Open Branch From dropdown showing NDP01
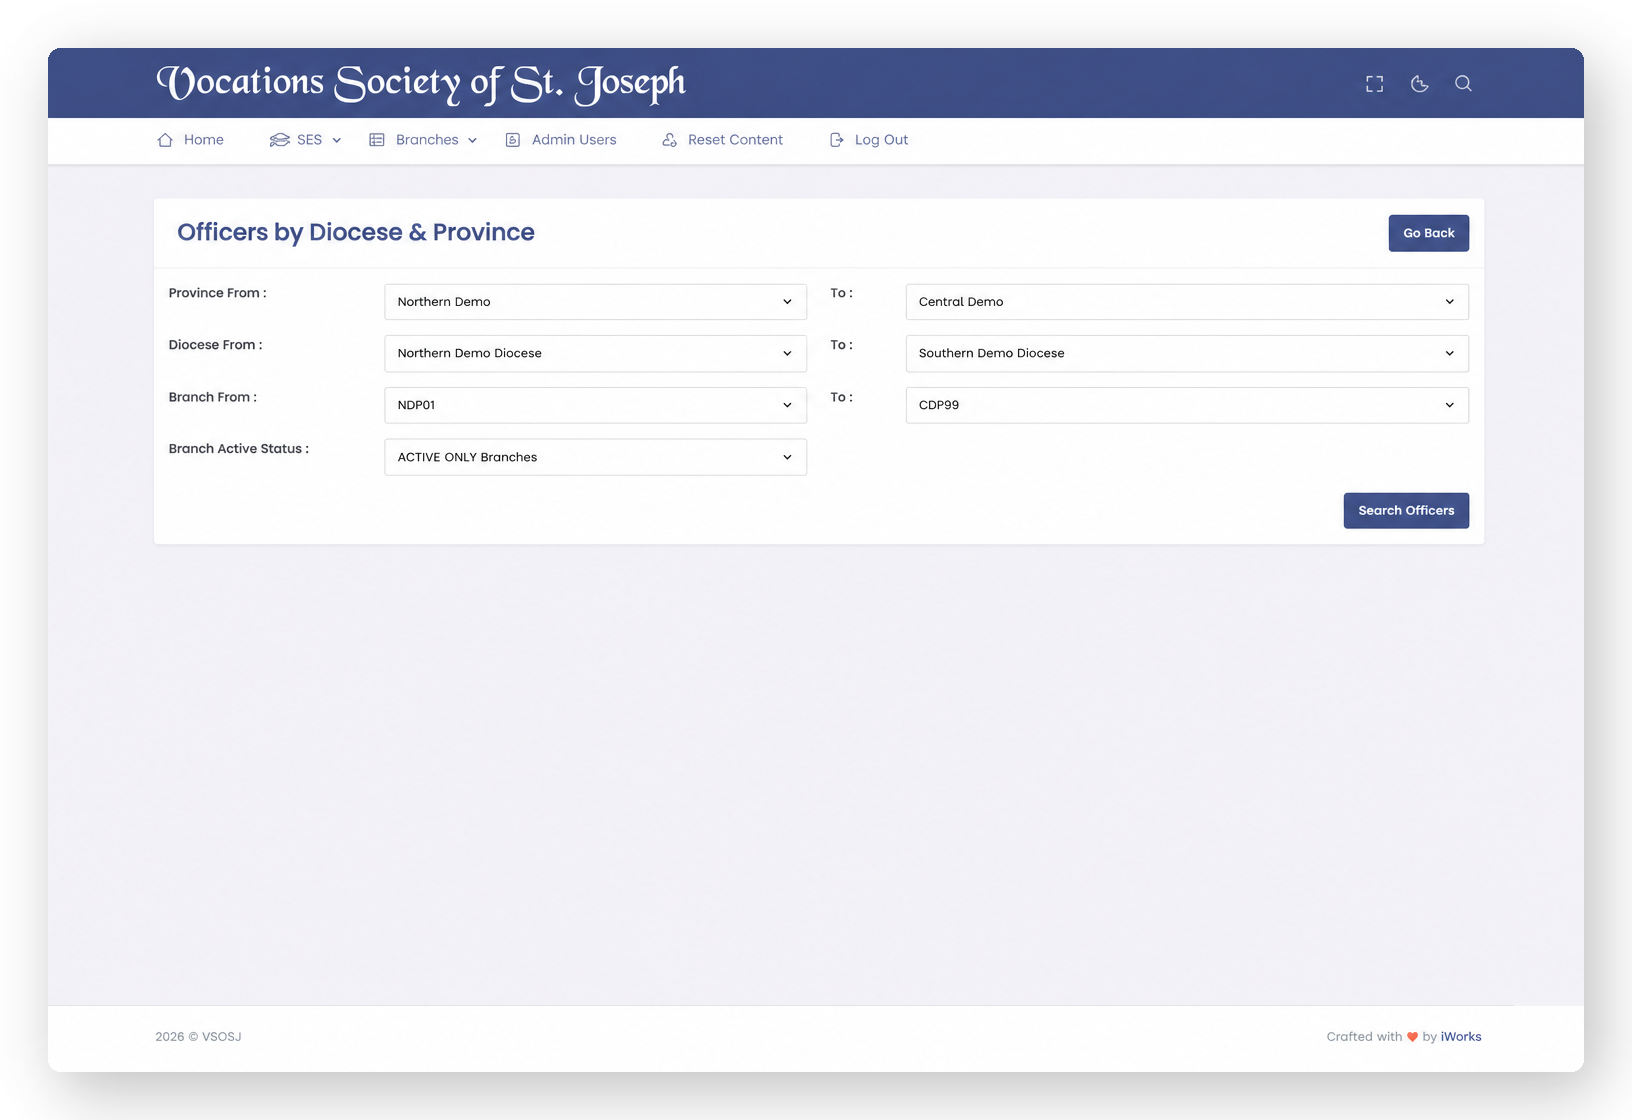The image size is (1632, 1120). (595, 405)
